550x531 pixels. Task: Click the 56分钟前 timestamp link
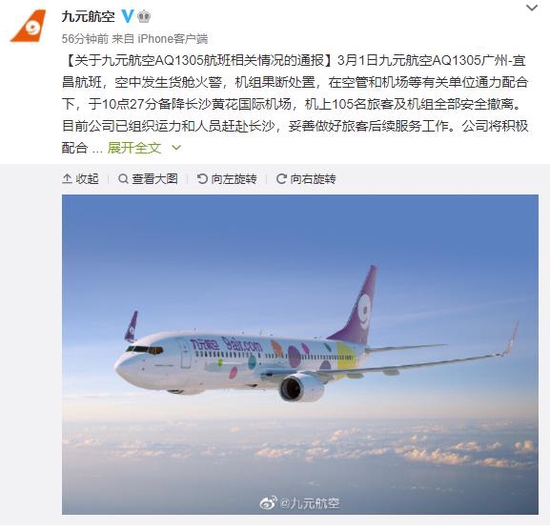85,39
